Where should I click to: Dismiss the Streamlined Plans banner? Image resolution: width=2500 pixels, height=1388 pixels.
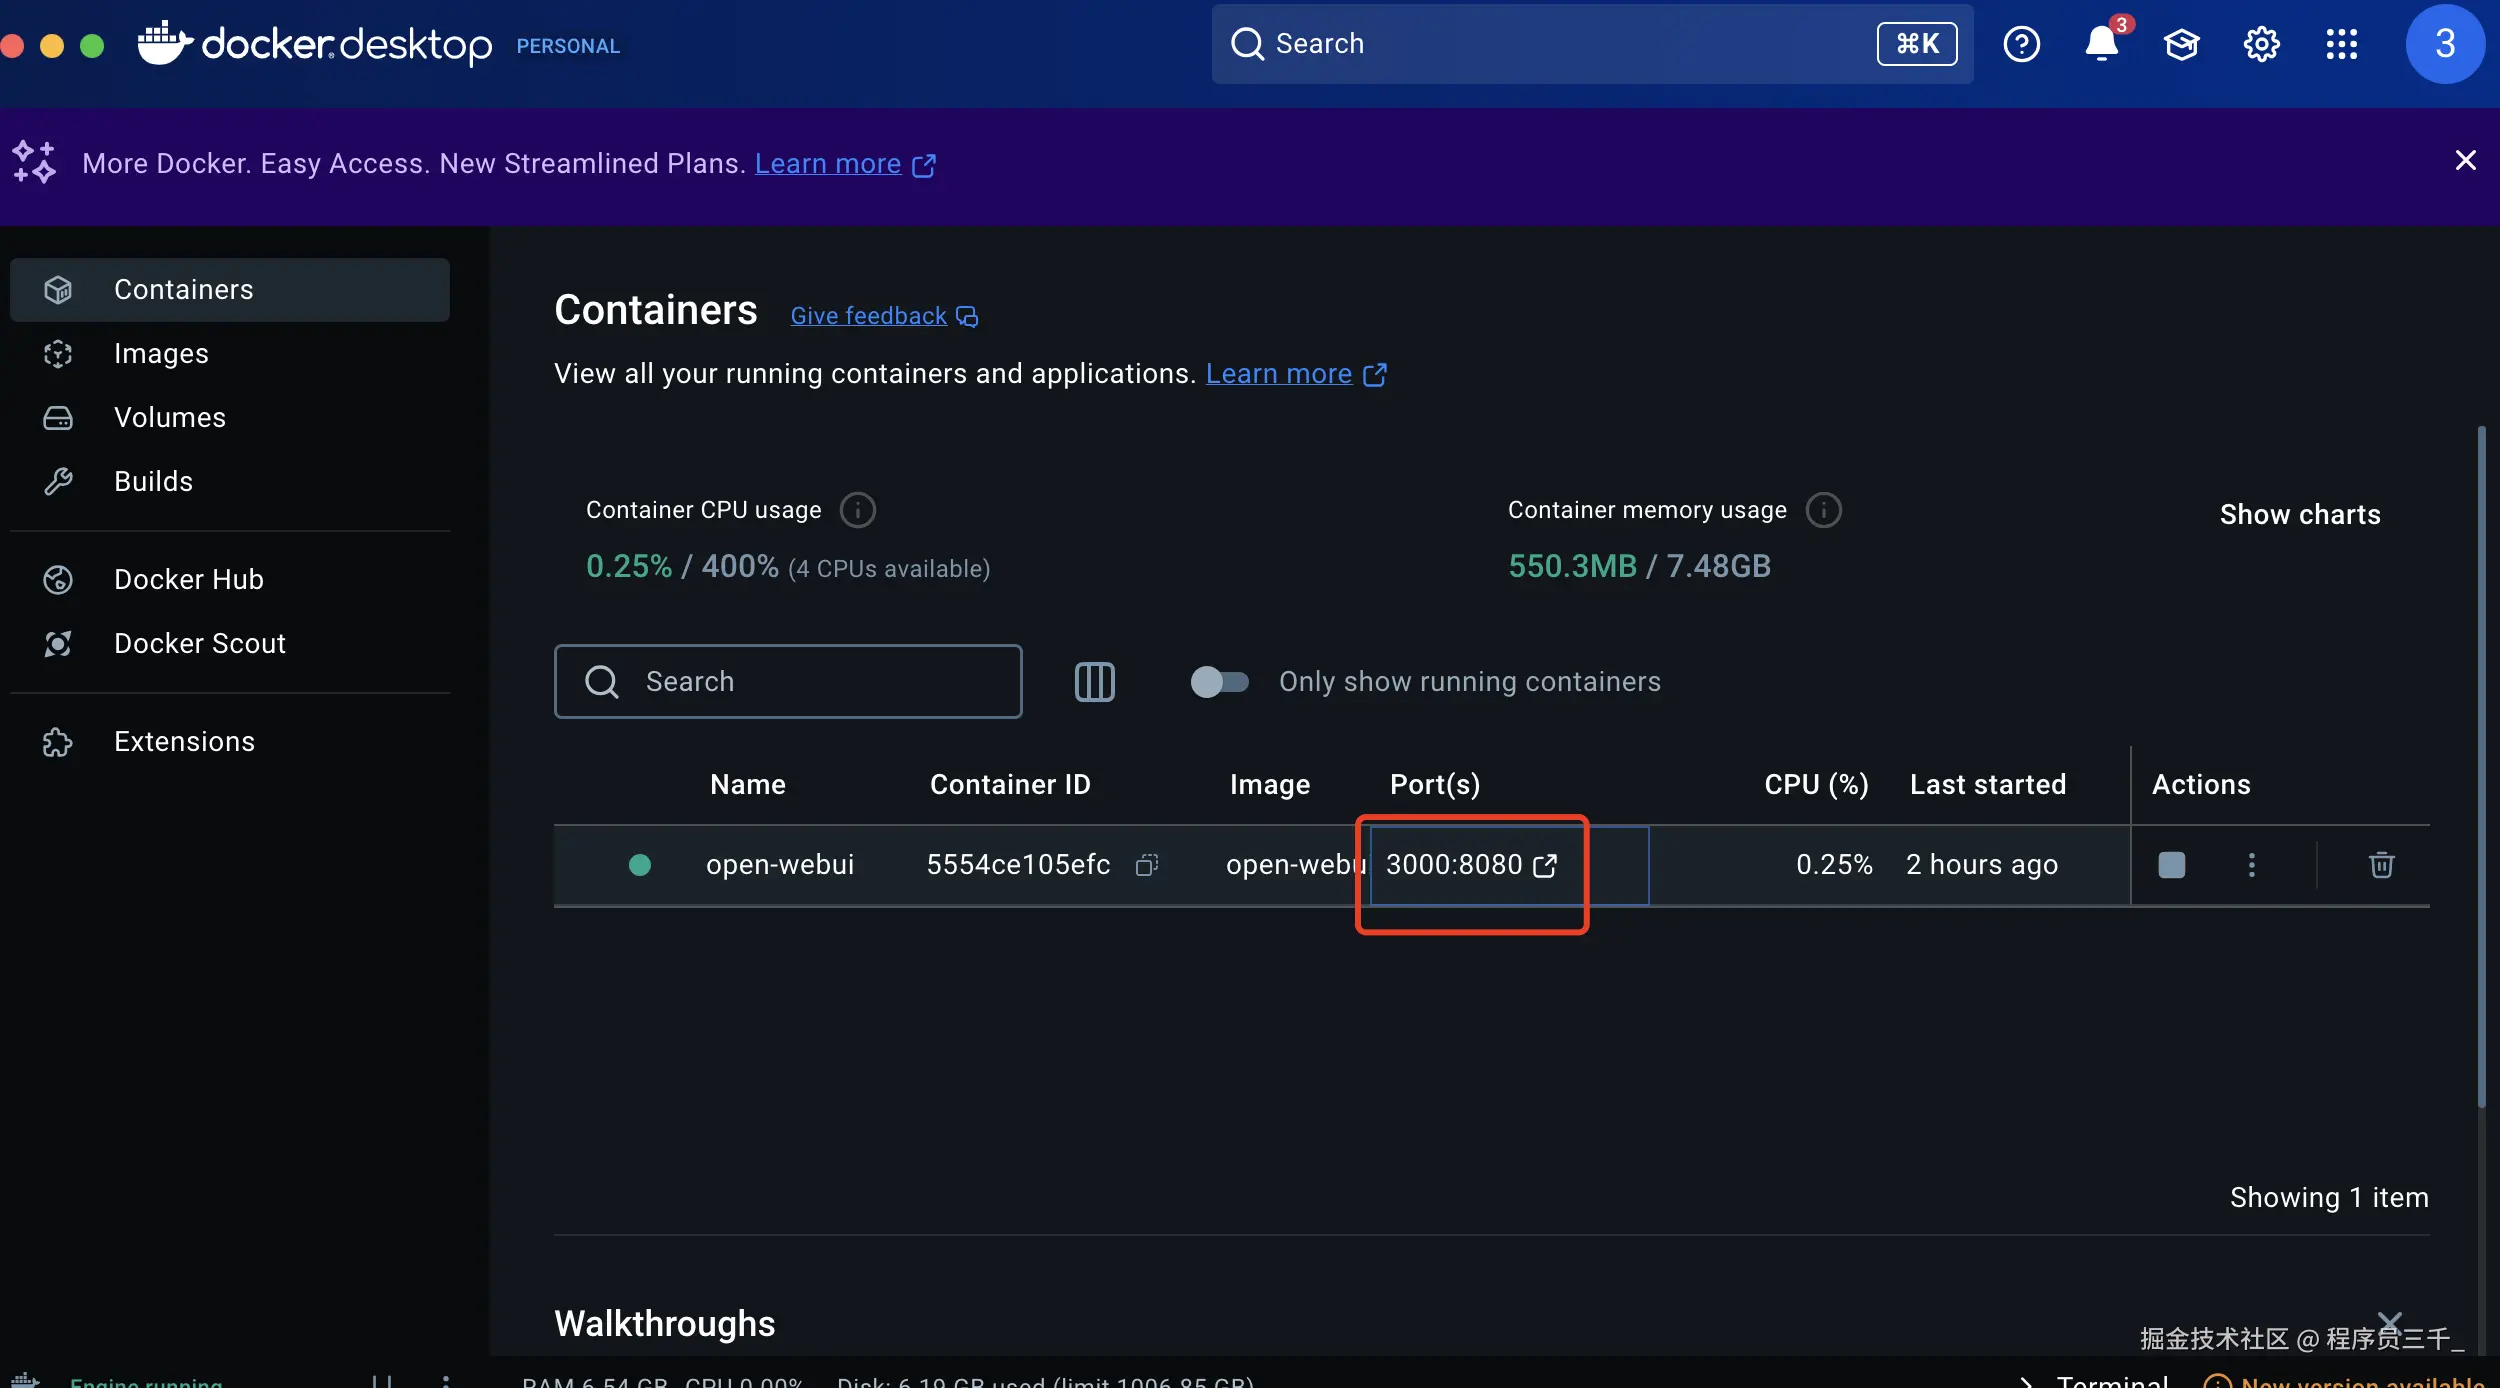pyautogui.click(x=2465, y=160)
